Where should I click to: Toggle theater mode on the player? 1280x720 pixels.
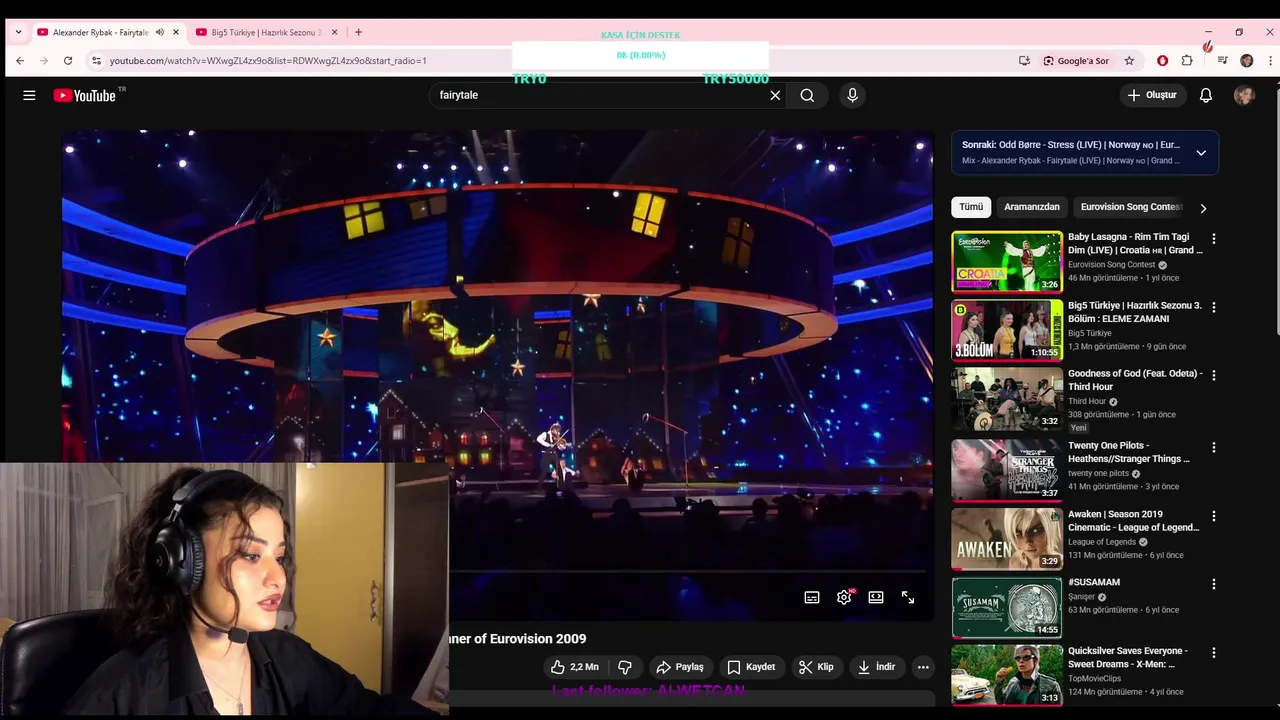tap(876, 597)
